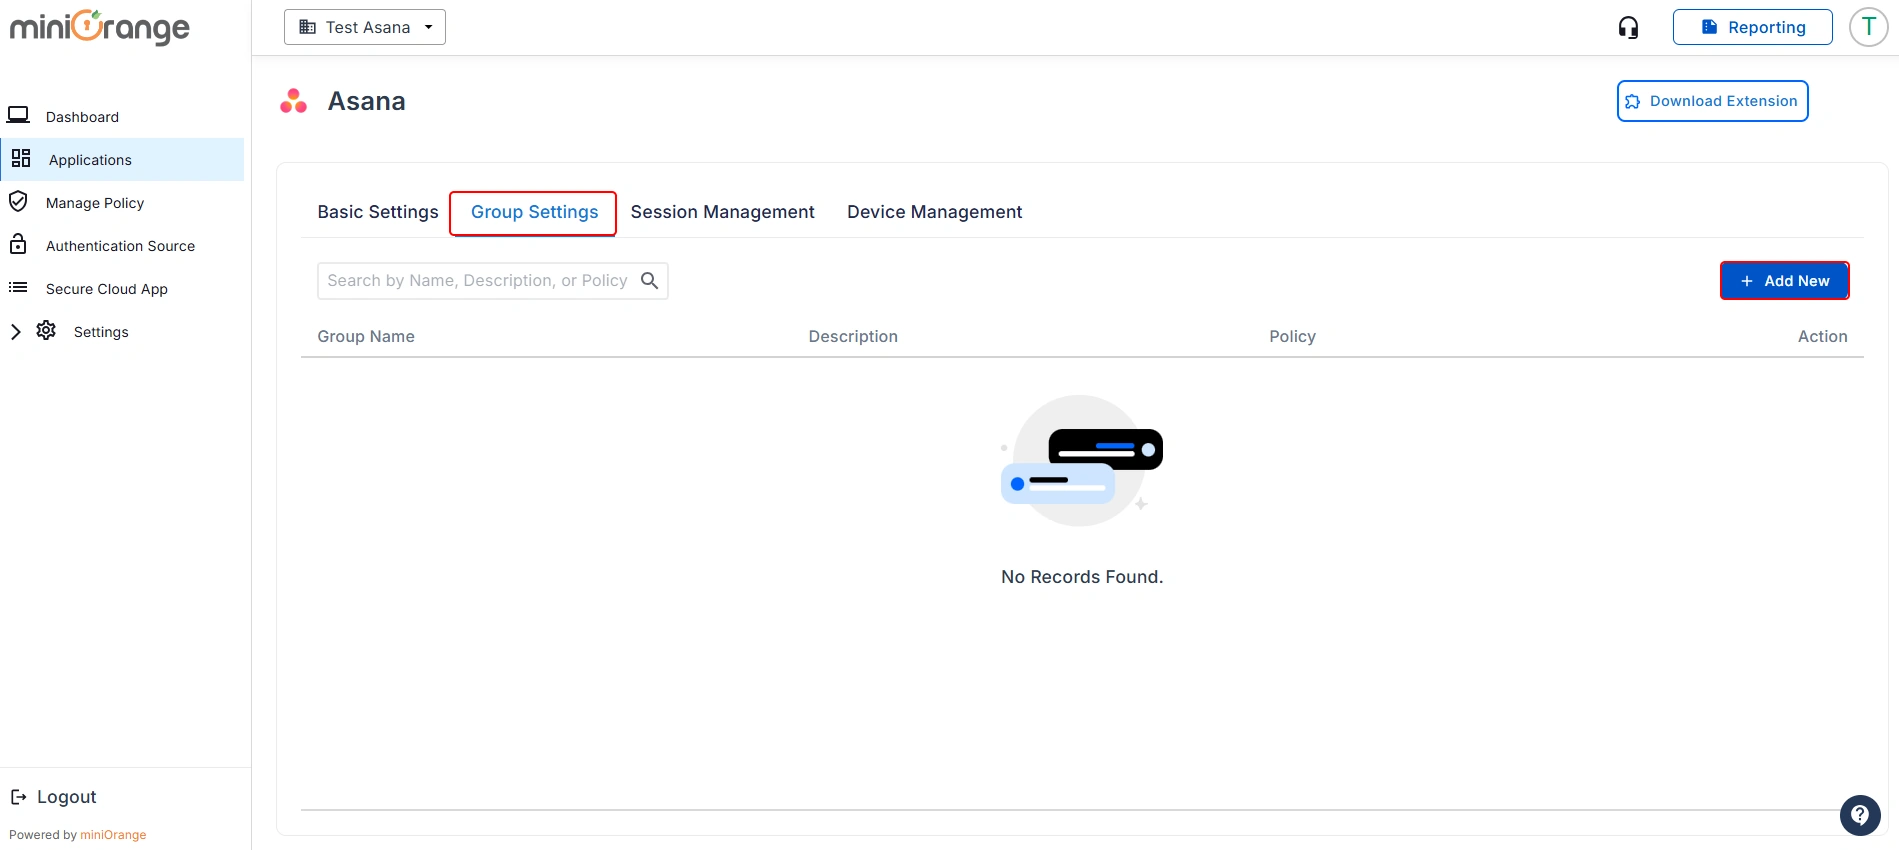Viewport: 1899px width, 850px height.
Task: Open the user avatar T menu
Action: 1868,27
